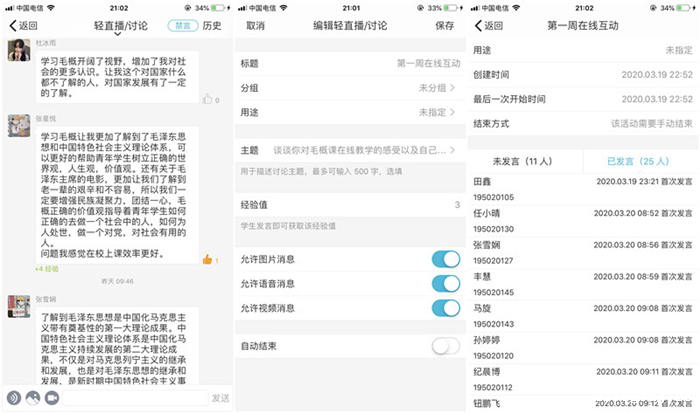Tap the video camera icon in chat bar

point(50,397)
